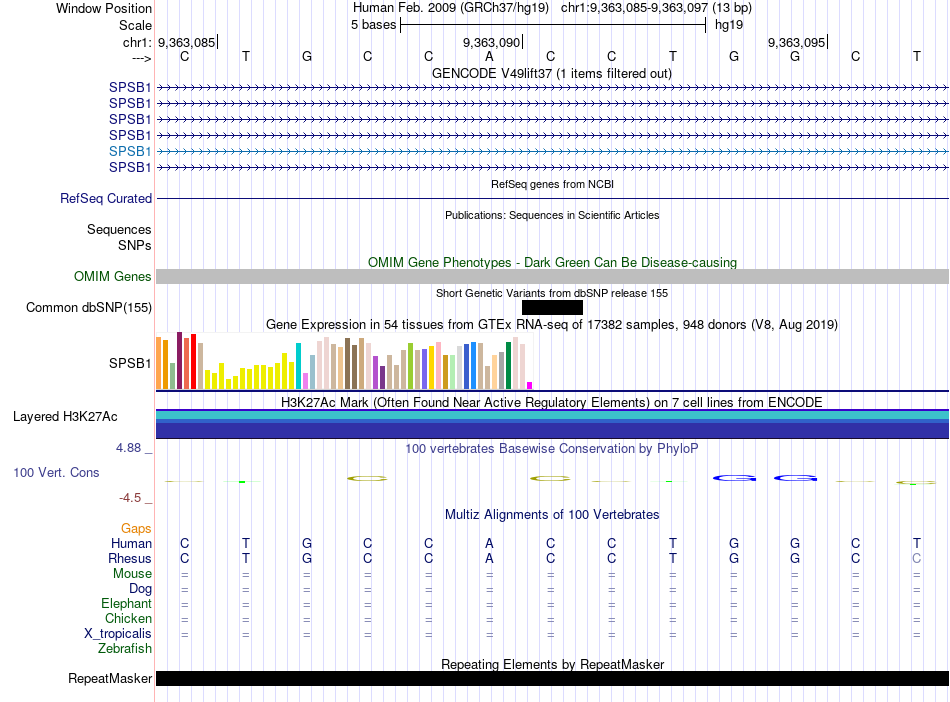Click the orange Gaps label
The width and height of the screenshot is (950, 702).
[136, 529]
